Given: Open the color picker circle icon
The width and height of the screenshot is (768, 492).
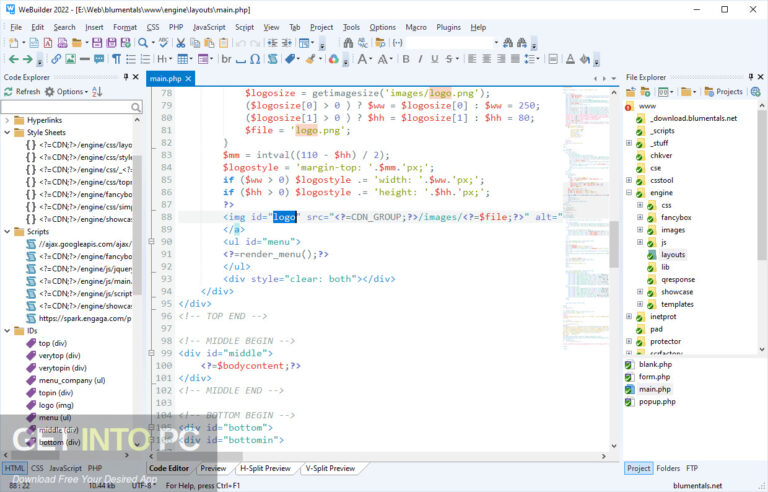Looking at the screenshot, I should 334,59.
